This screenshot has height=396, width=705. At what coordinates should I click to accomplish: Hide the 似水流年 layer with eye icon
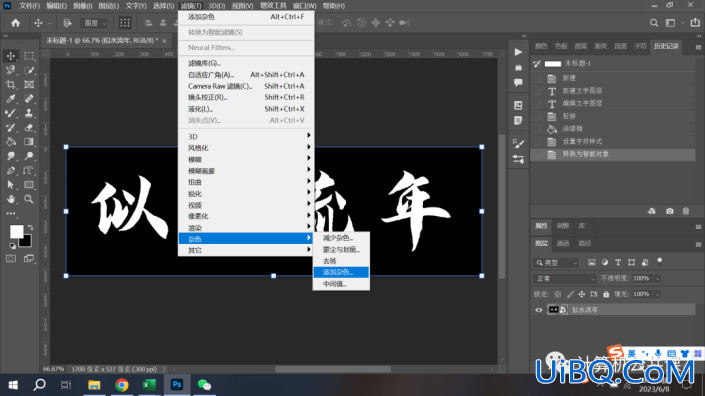[x=539, y=310]
